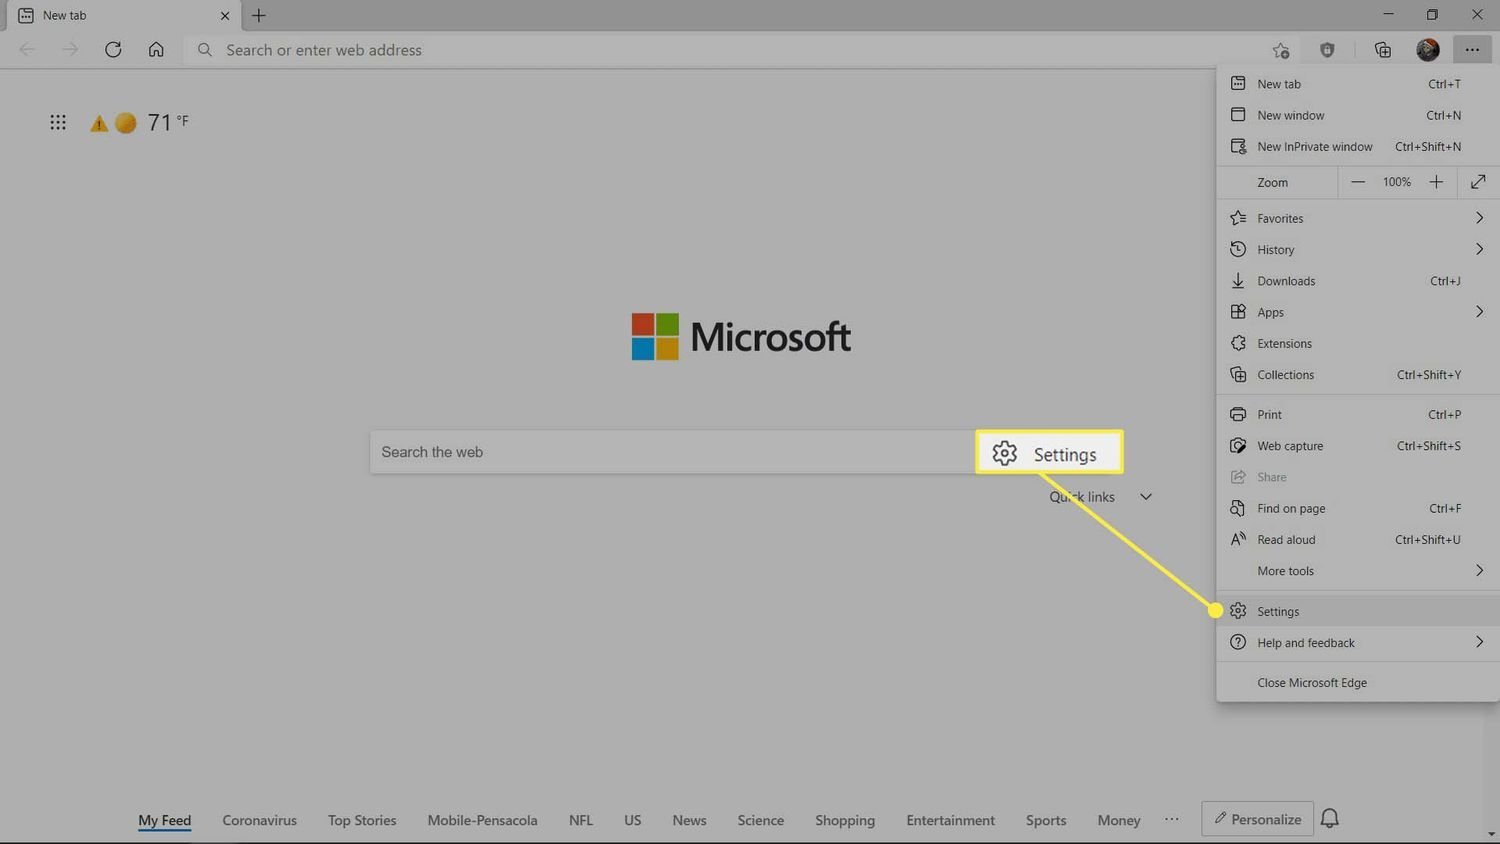The image size is (1500, 844).
Task: Open the Sports feed tab
Action: click(x=1046, y=820)
